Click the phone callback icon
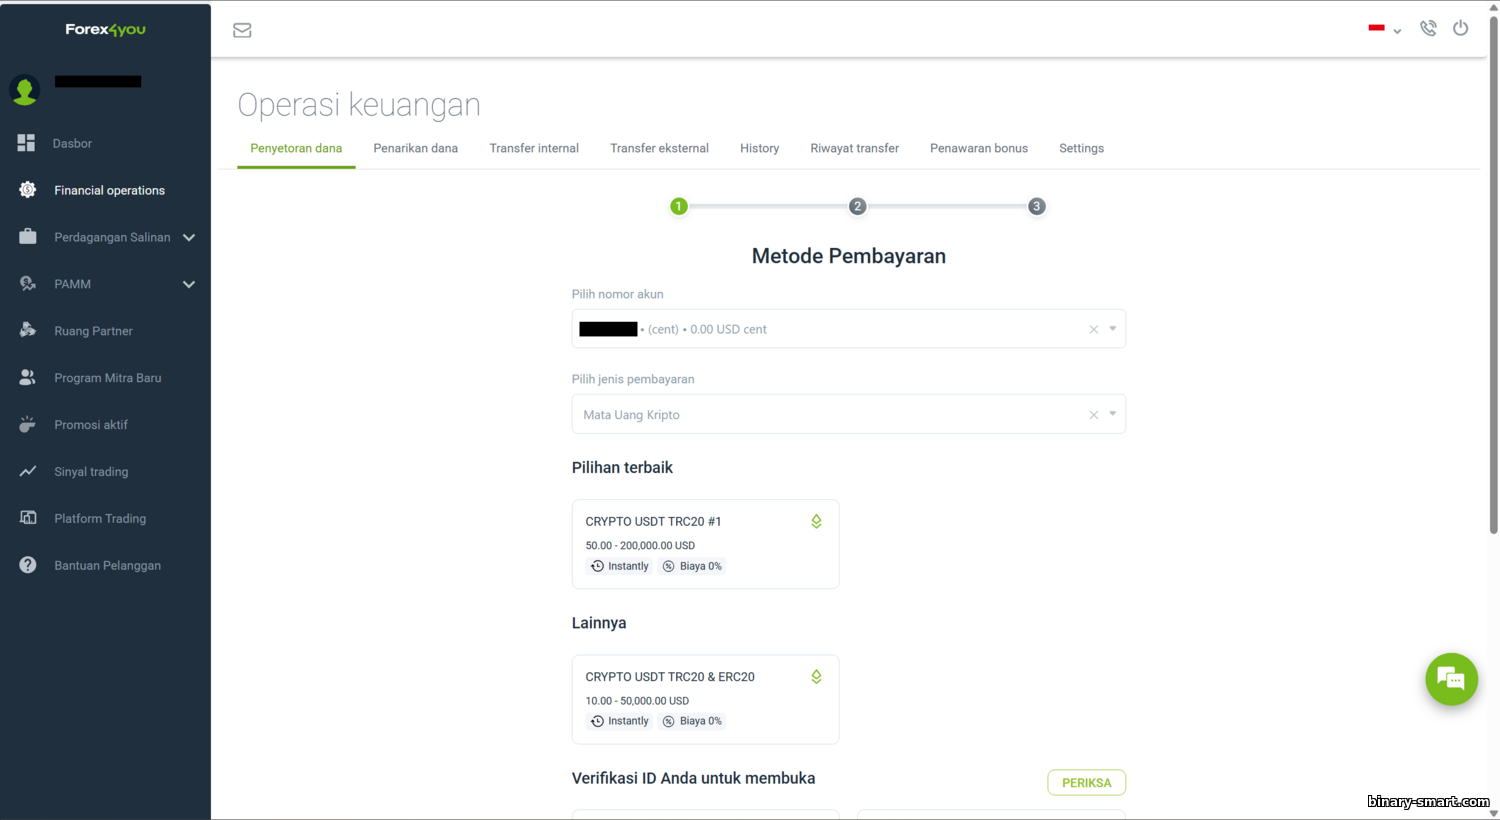1500x820 pixels. 1428,29
